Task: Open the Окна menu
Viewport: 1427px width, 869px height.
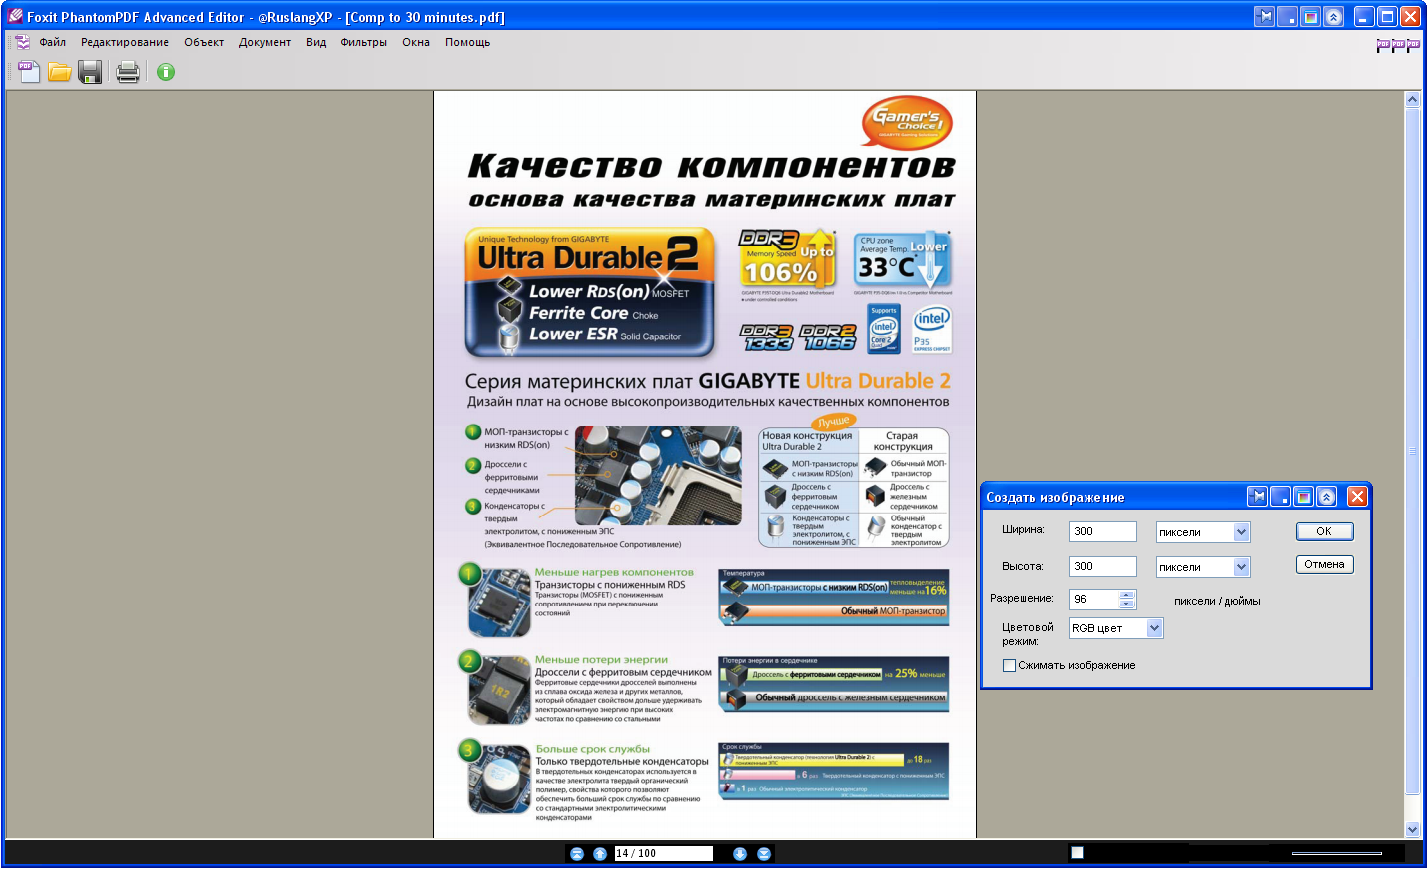Action: click(x=416, y=42)
